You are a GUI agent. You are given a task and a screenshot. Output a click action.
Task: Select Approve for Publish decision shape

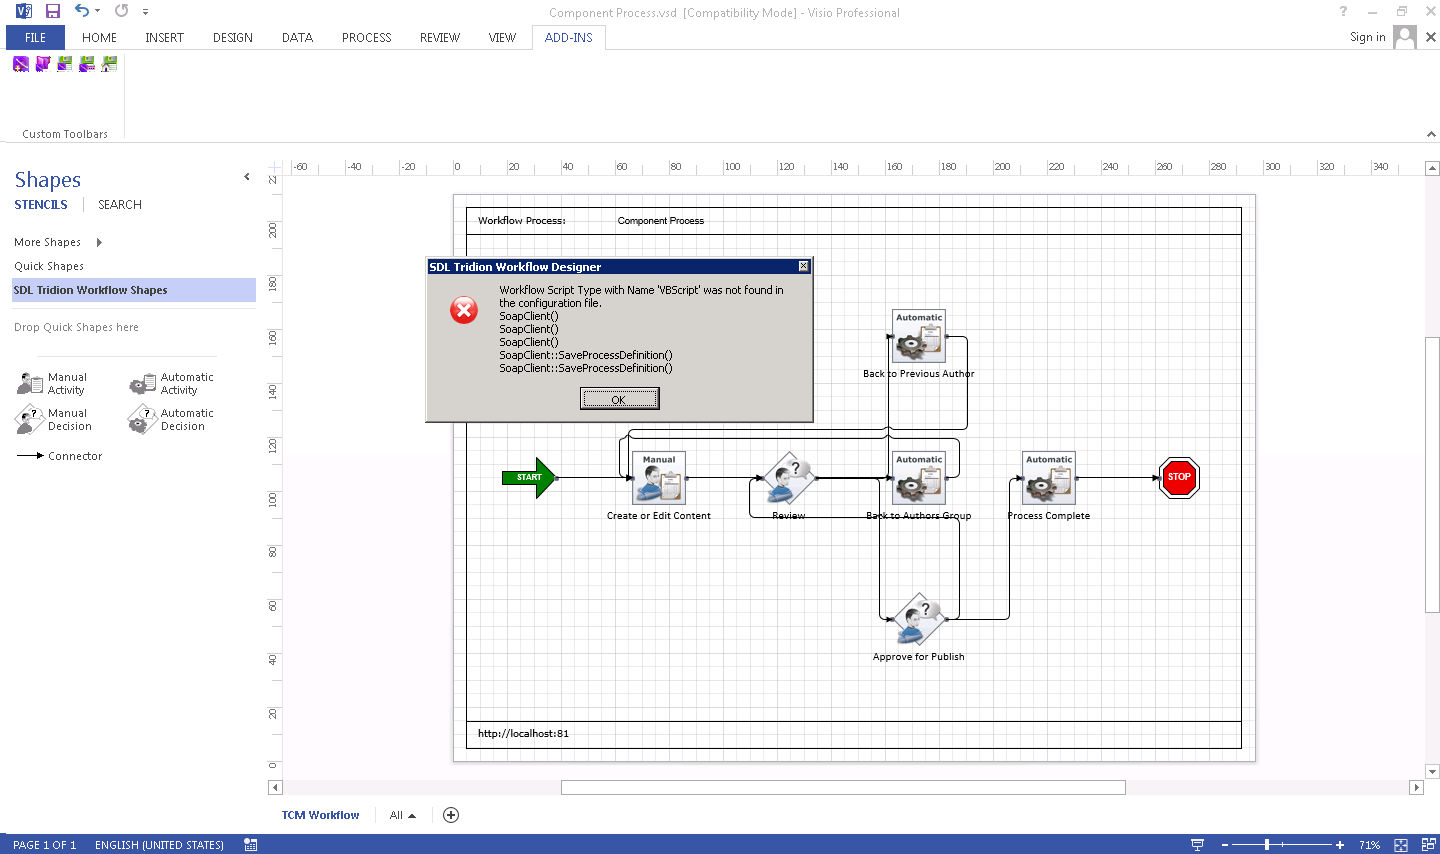919,620
